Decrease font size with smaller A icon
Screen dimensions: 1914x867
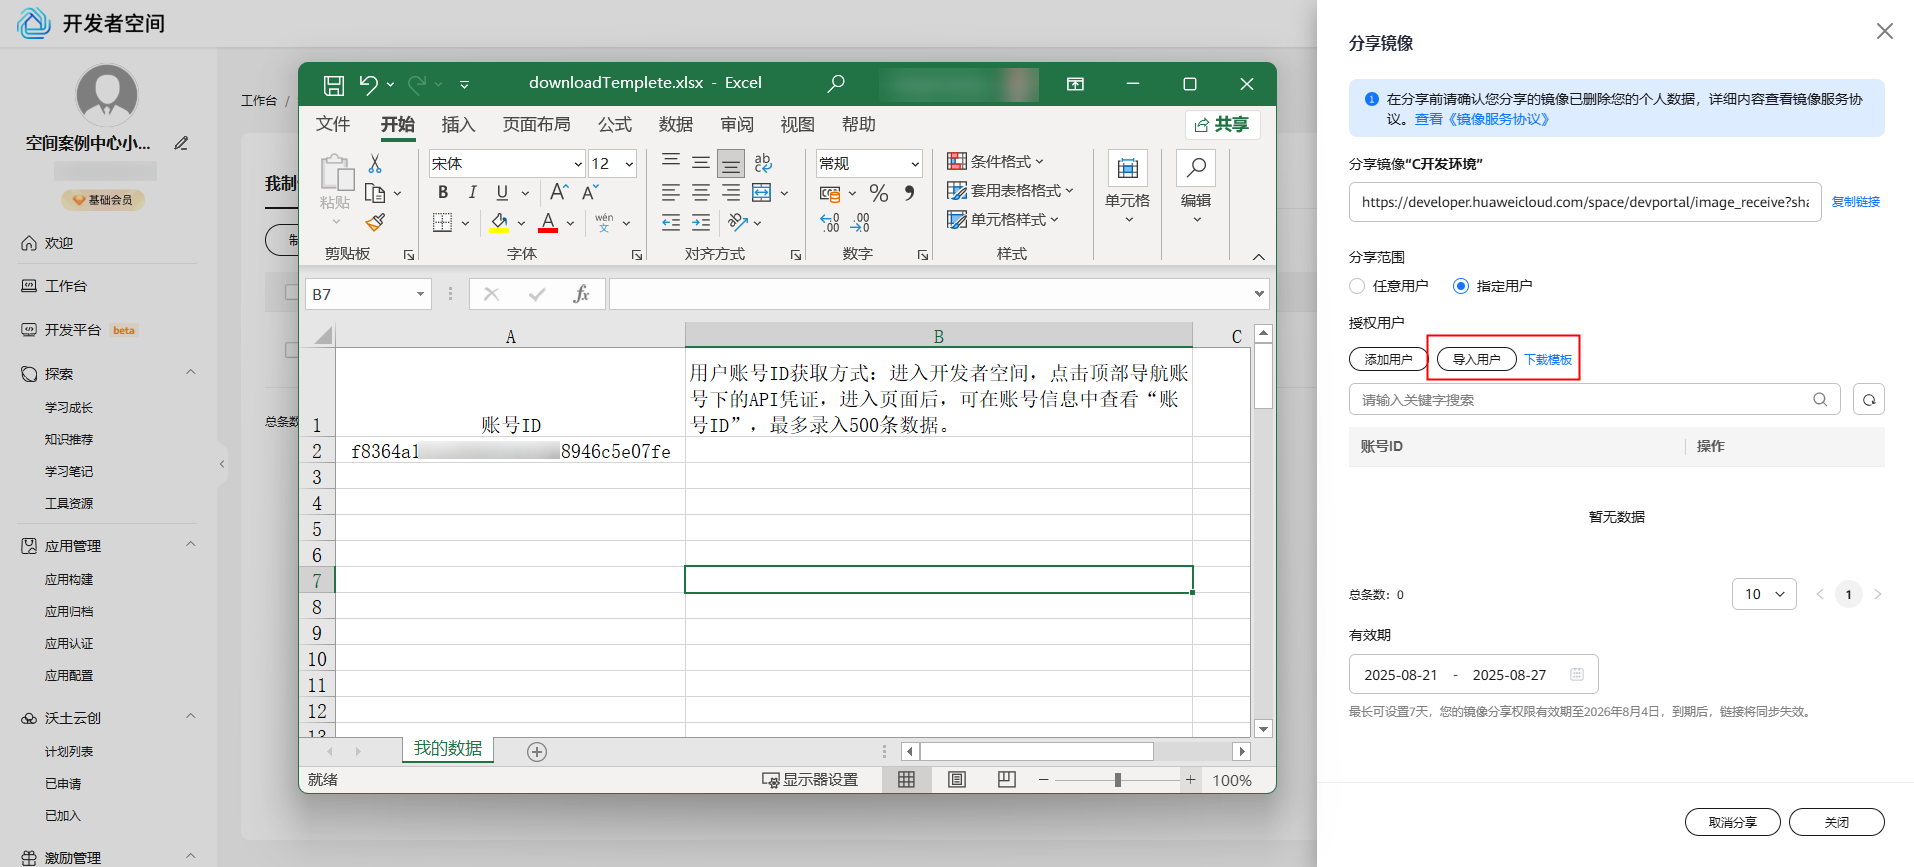[x=590, y=192]
